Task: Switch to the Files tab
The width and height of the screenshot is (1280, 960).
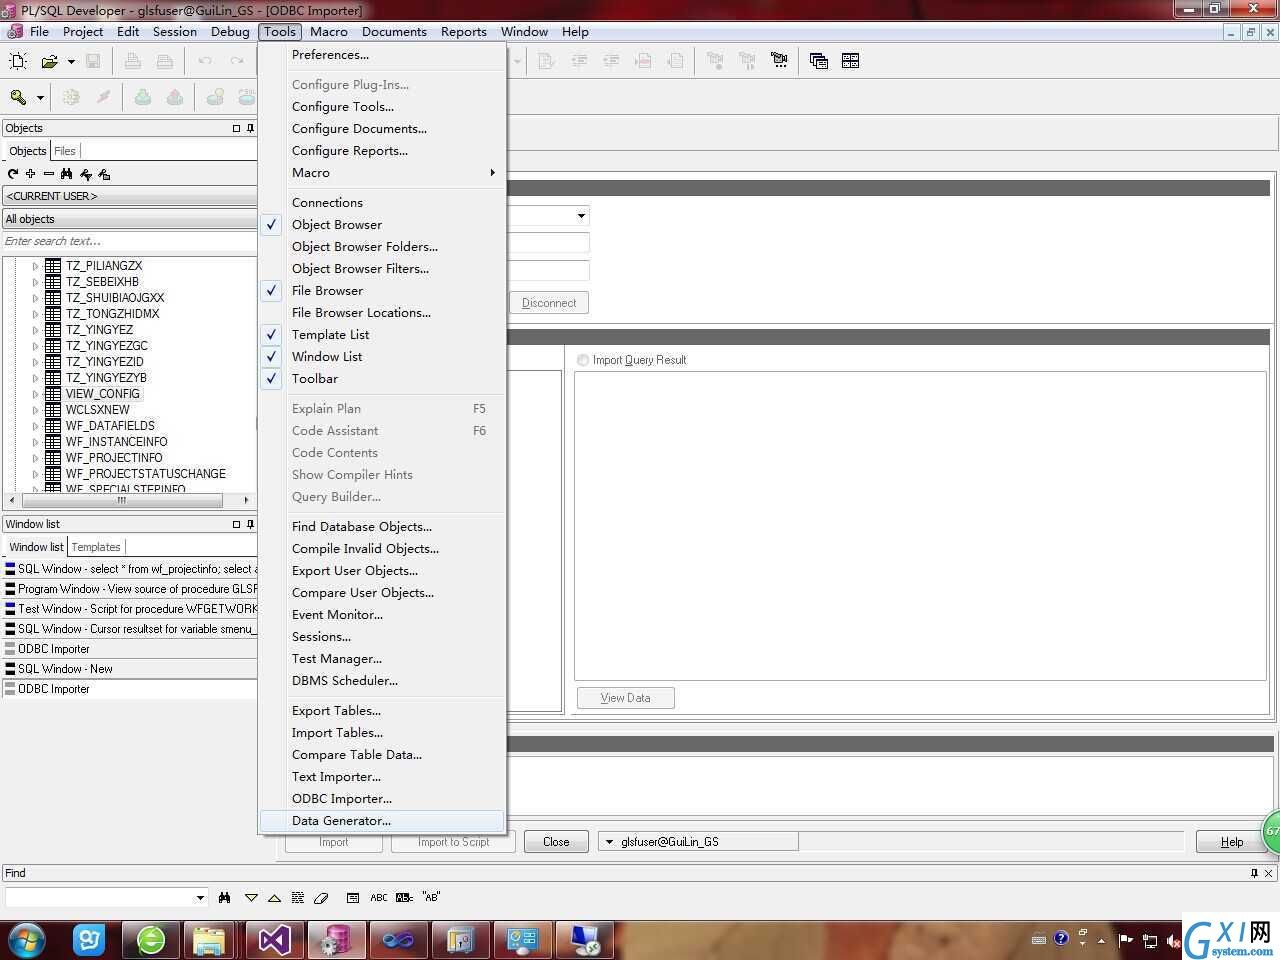Action: (65, 151)
